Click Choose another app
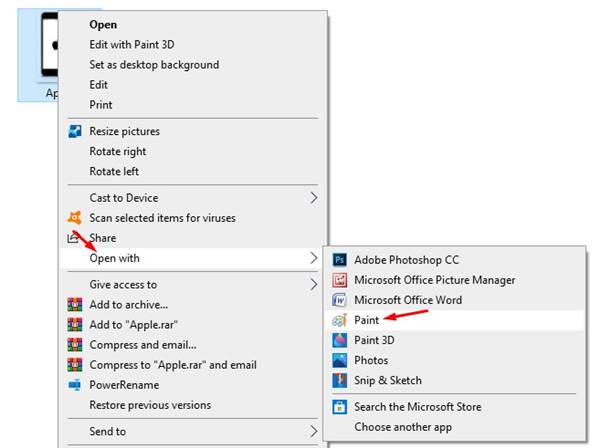 point(403,427)
